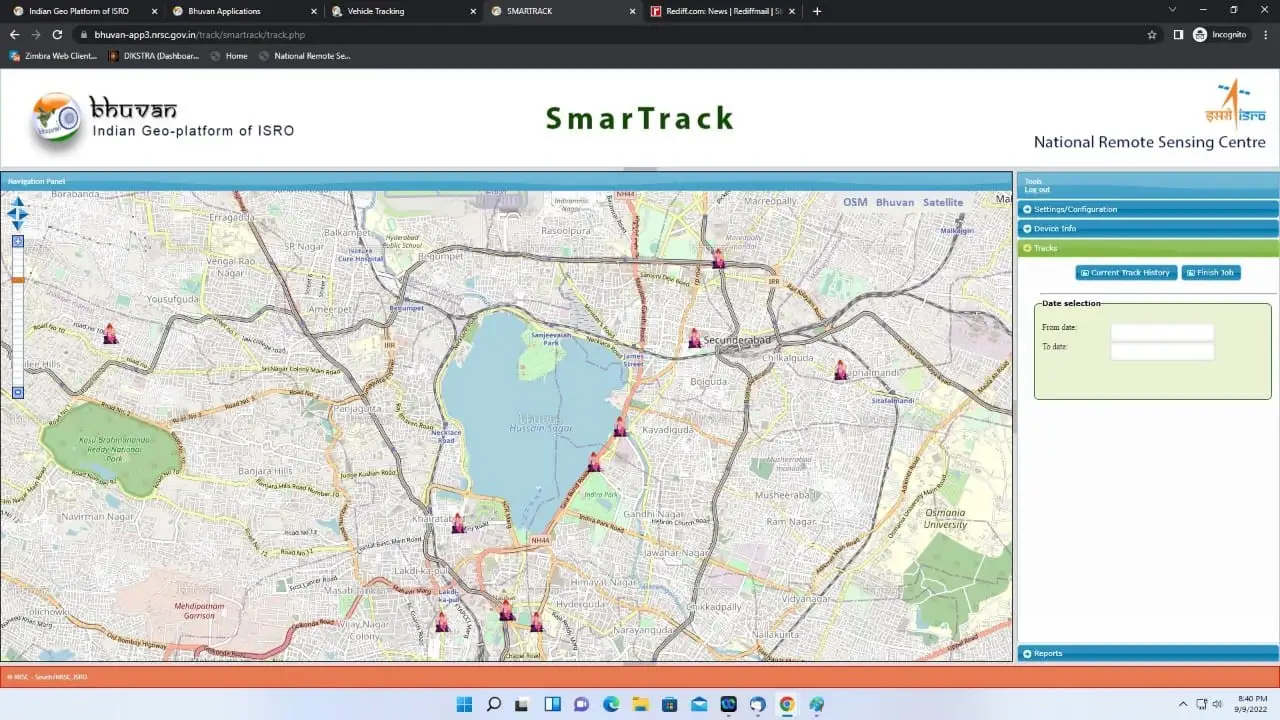This screenshot has height=720, width=1280.
Task: Open the Incognito profile menu
Action: [1220, 34]
